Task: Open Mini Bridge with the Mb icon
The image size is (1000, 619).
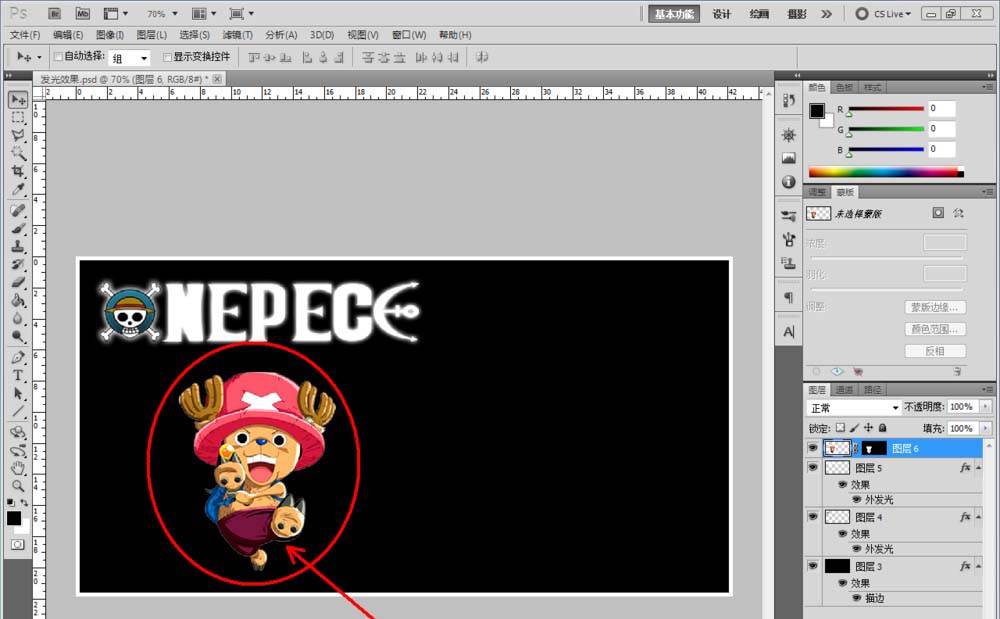Action: coord(82,13)
